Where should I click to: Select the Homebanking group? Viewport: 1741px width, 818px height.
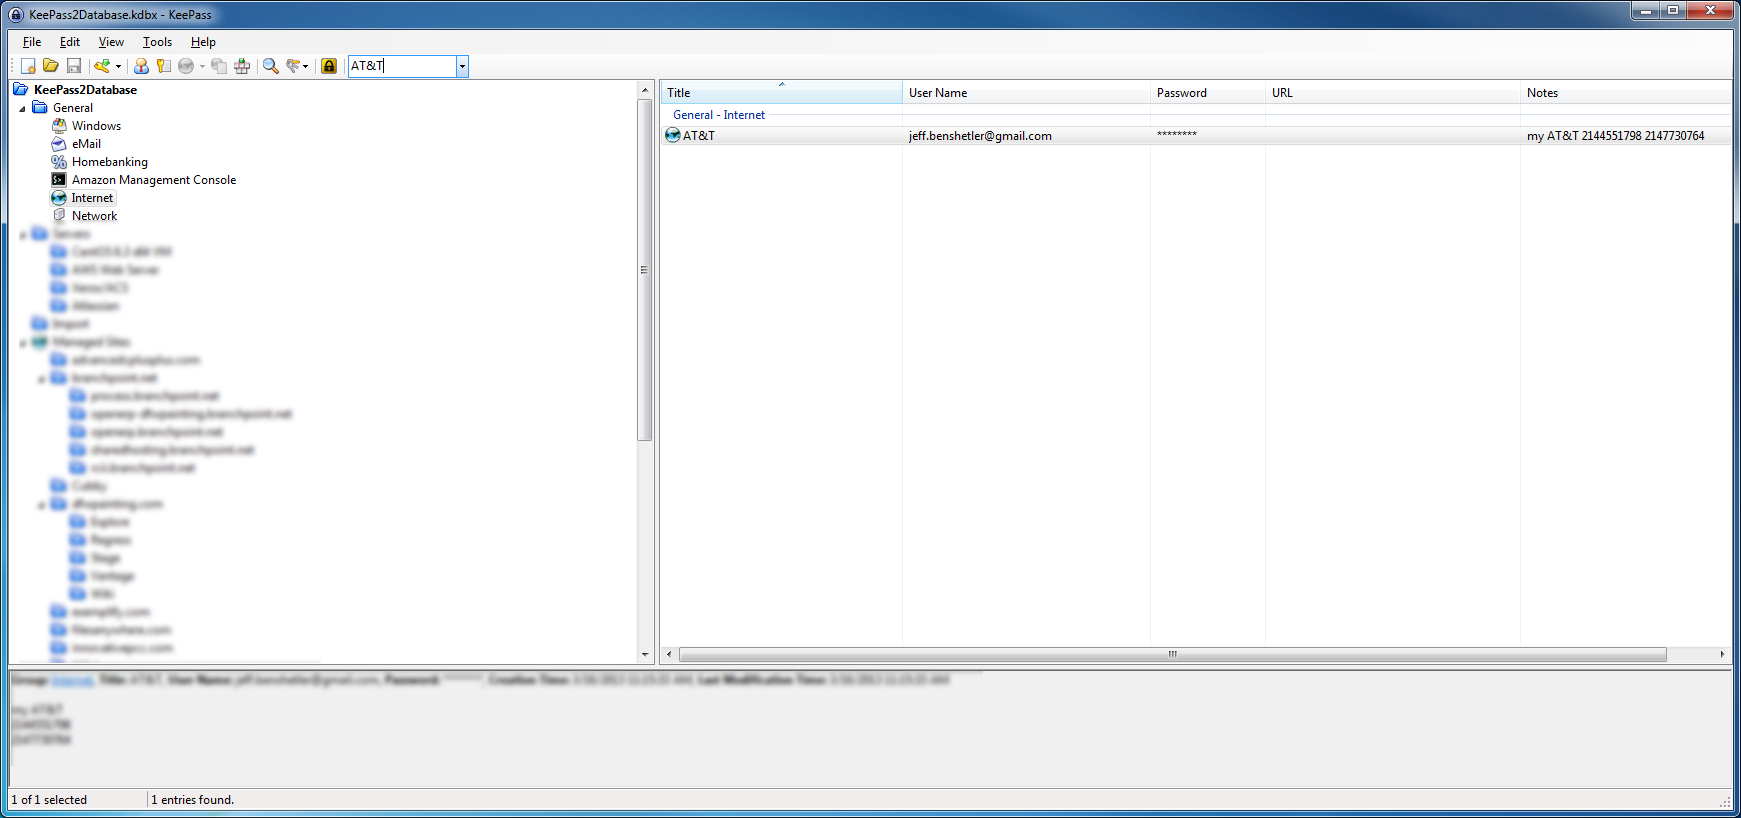coord(110,162)
